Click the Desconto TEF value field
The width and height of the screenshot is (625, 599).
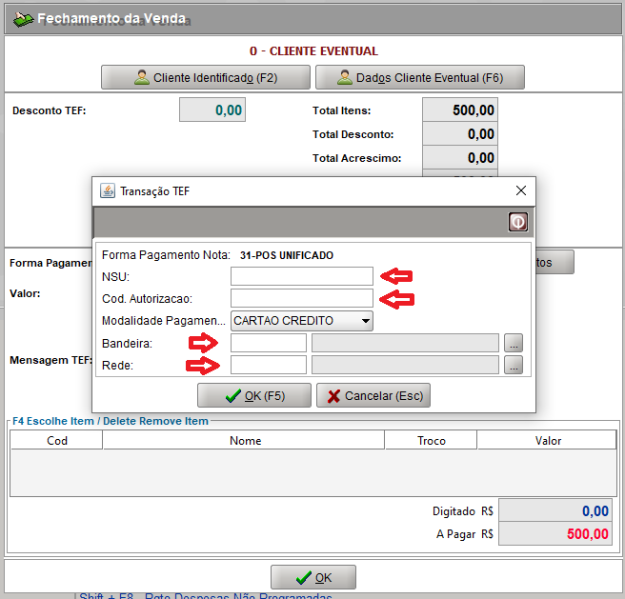point(212,110)
